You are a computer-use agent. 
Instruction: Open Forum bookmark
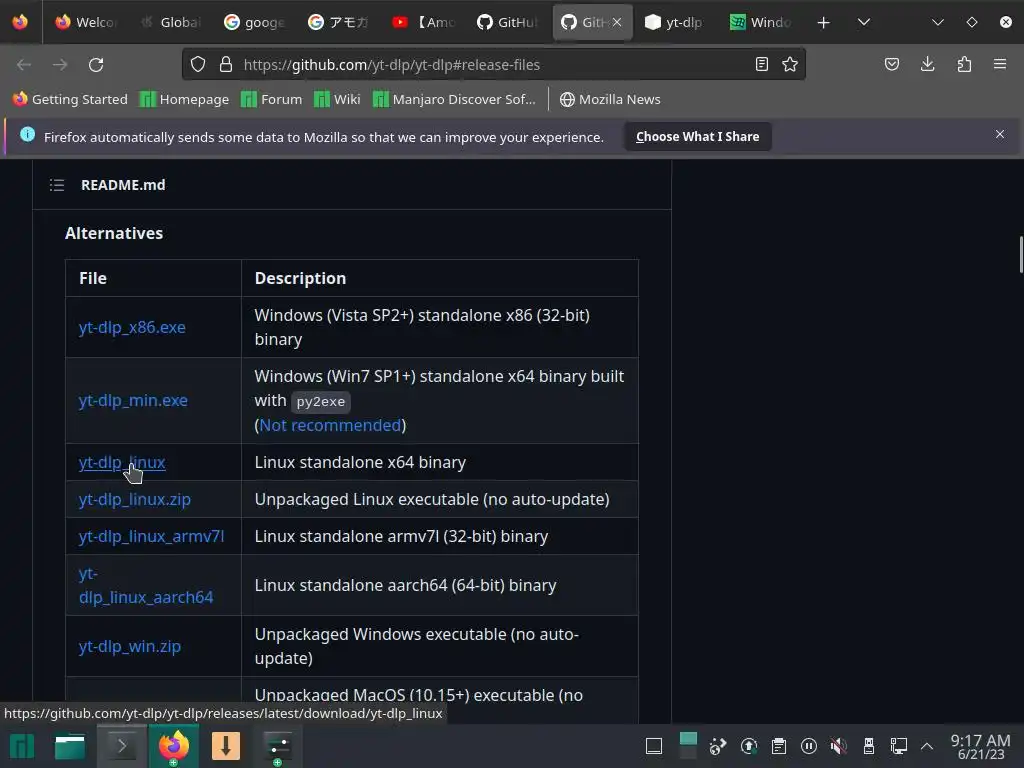click(x=272, y=99)
